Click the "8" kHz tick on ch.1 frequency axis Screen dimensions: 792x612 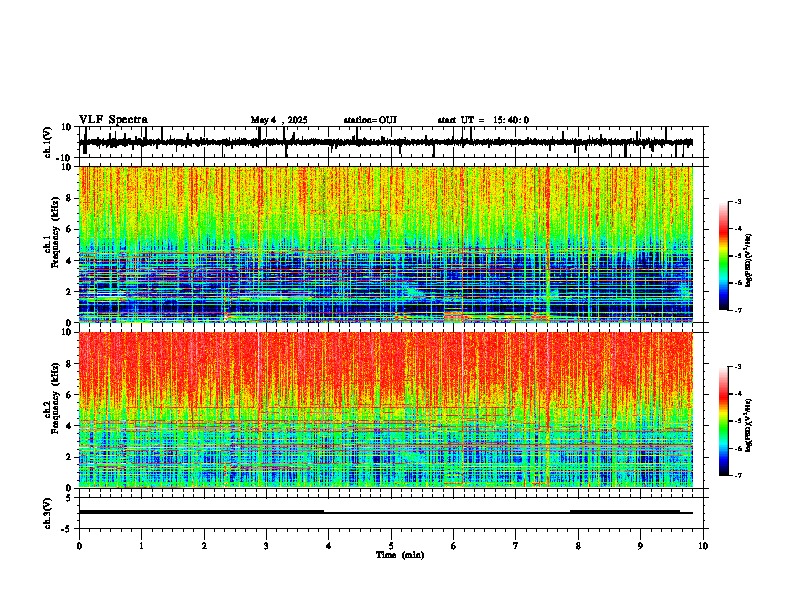(69, 198)
